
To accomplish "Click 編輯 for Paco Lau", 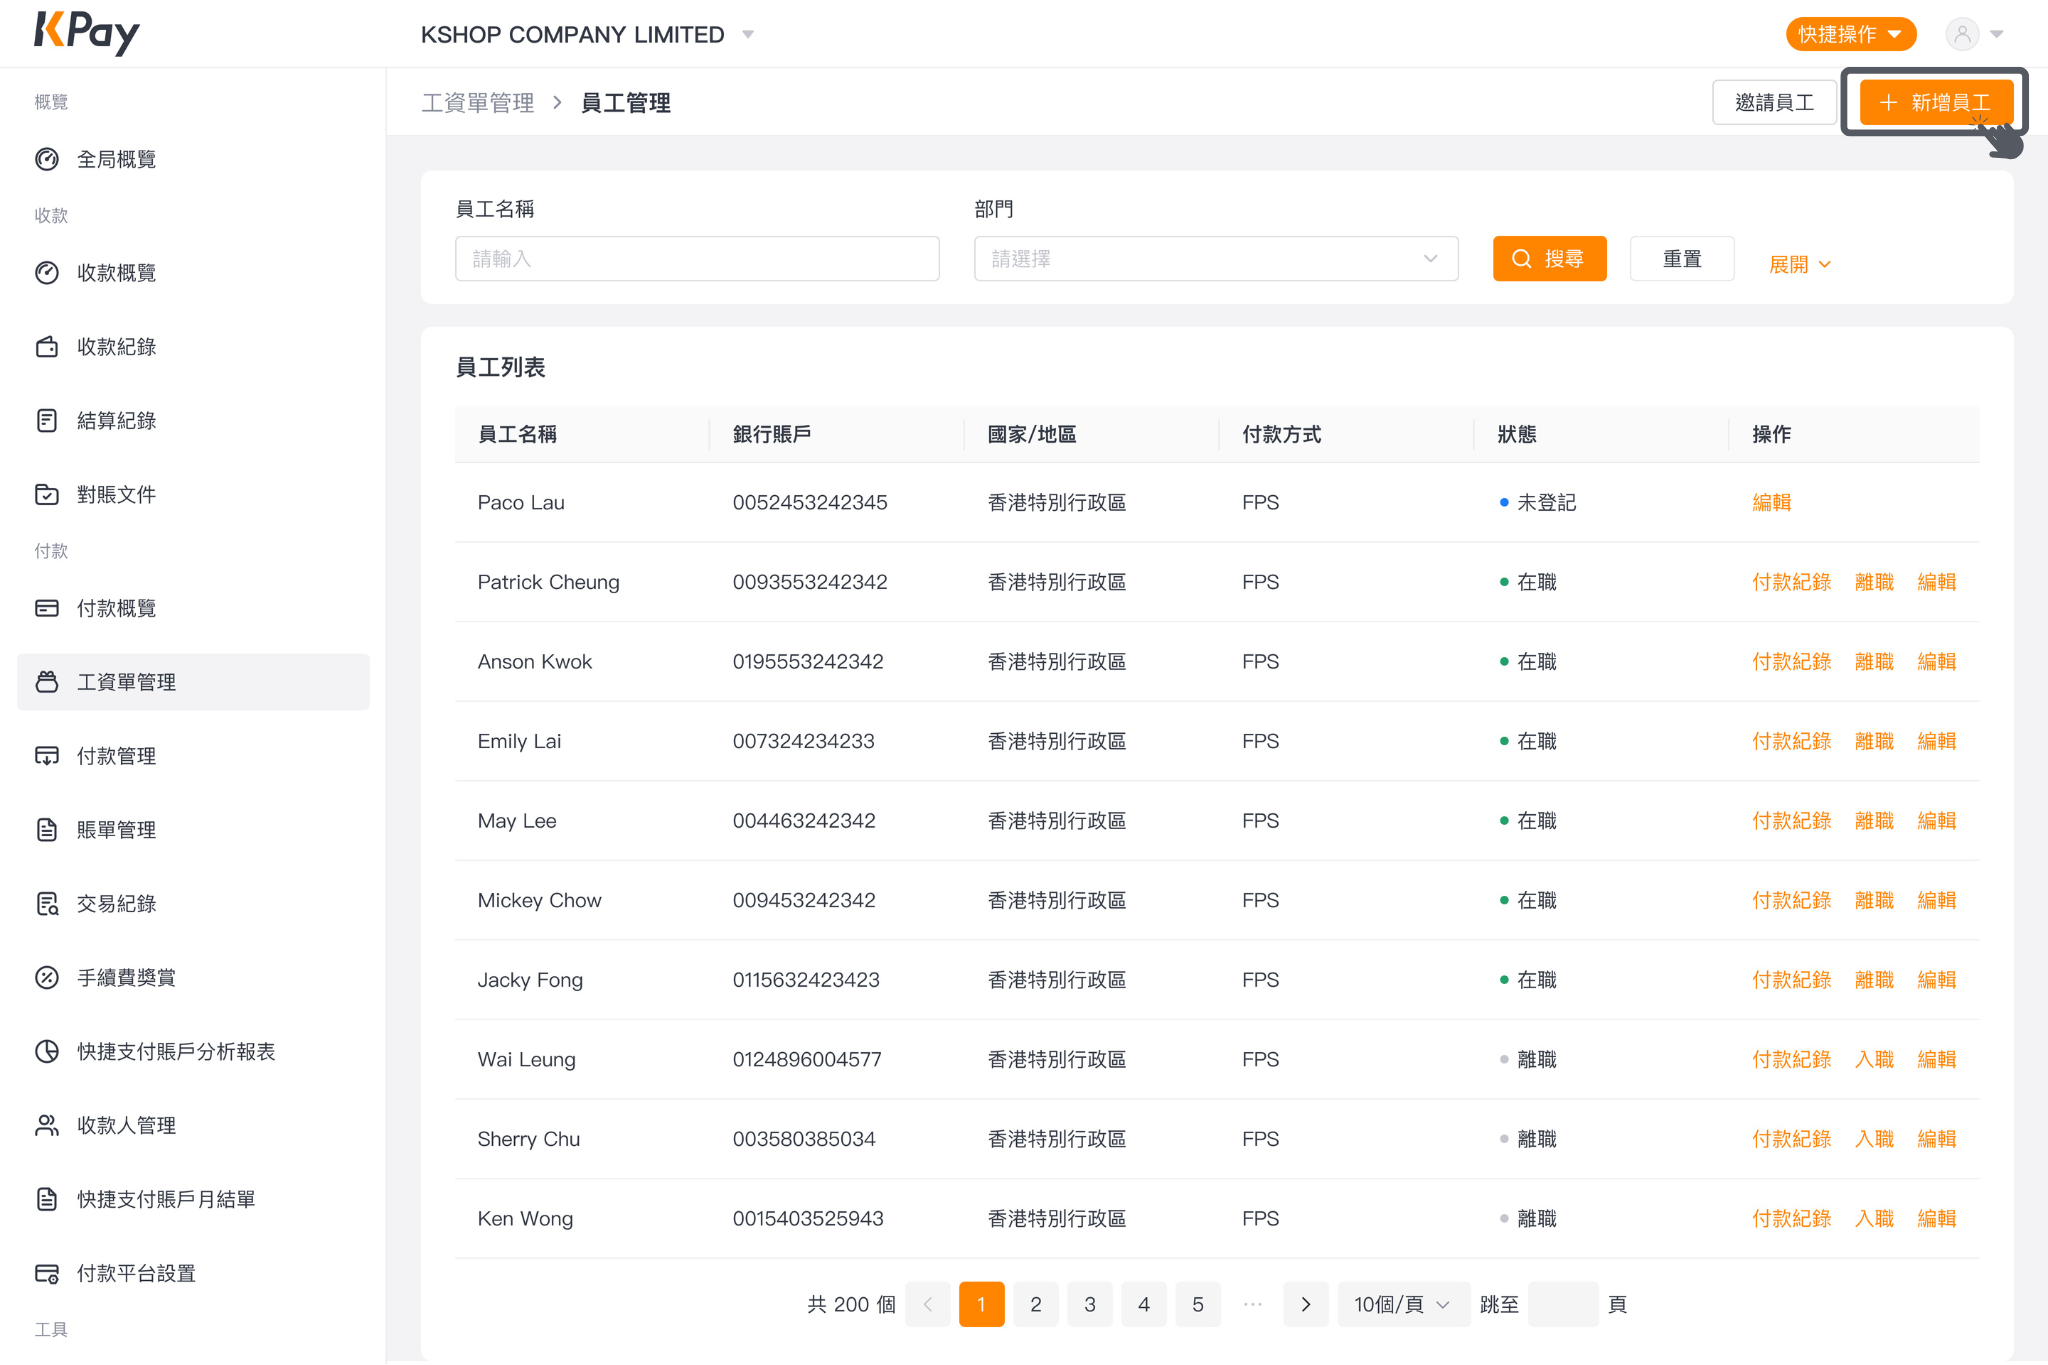I will click(x=1772, y=502).
